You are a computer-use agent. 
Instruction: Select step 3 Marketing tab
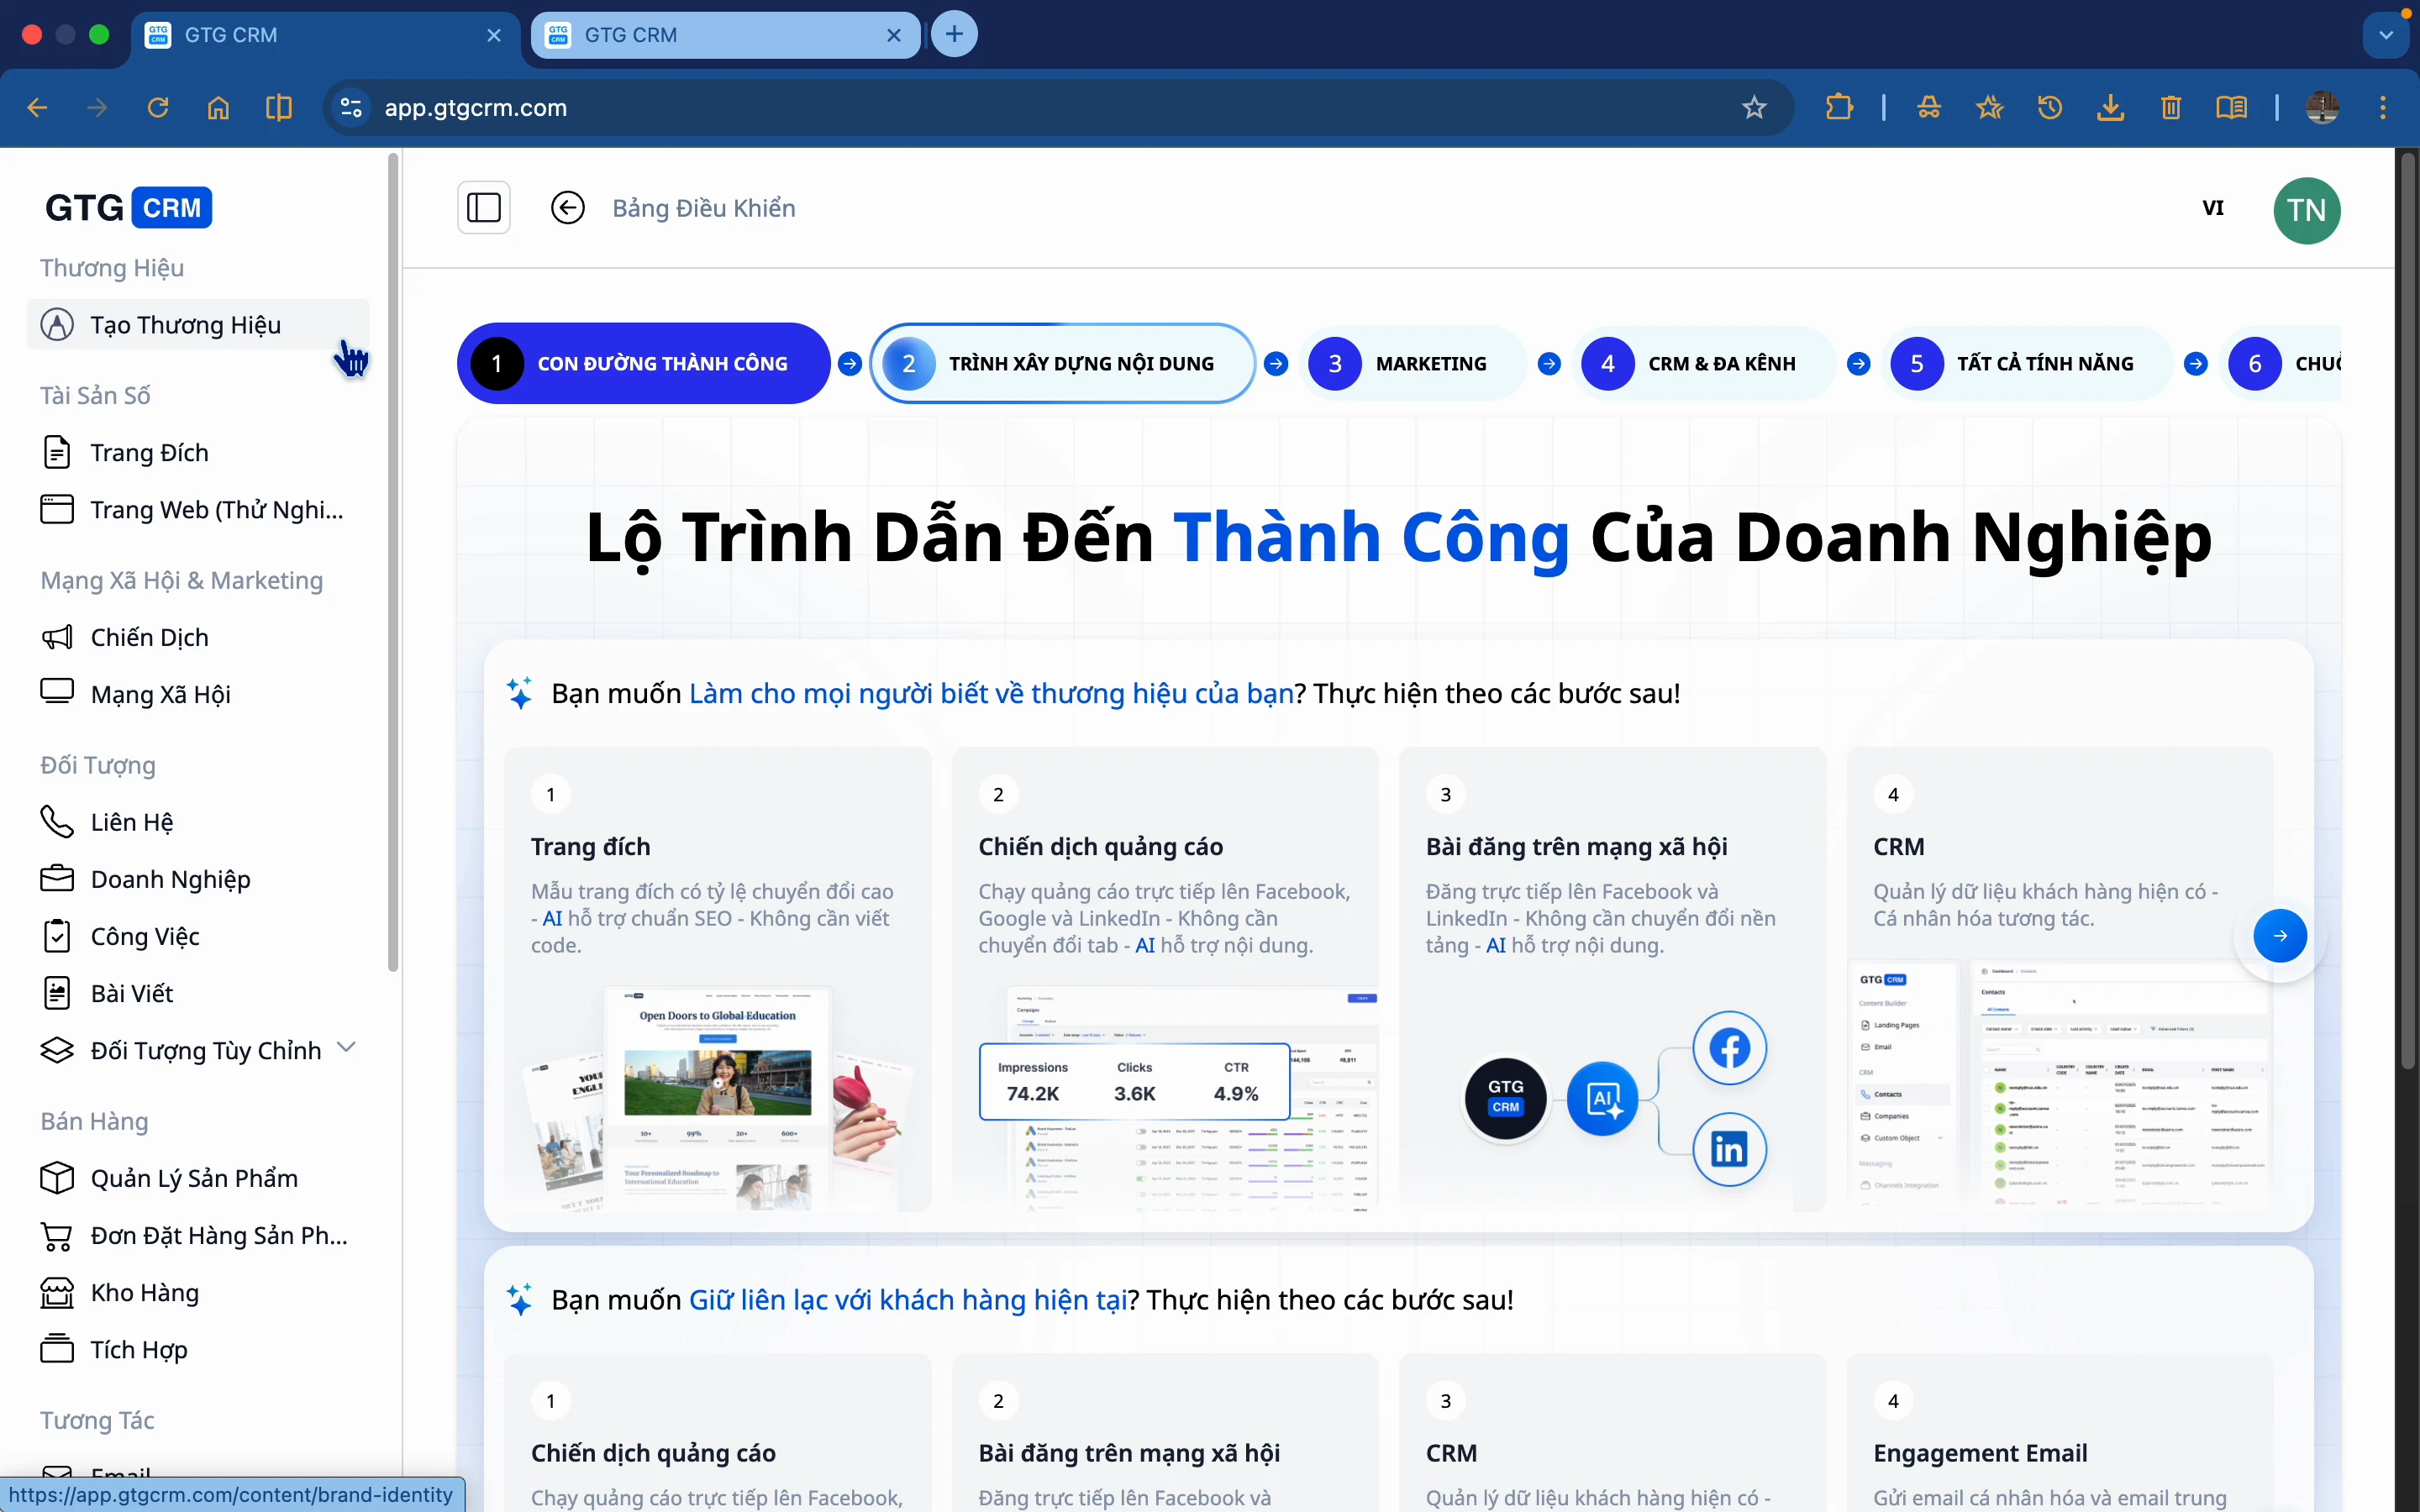point(1411,364)
